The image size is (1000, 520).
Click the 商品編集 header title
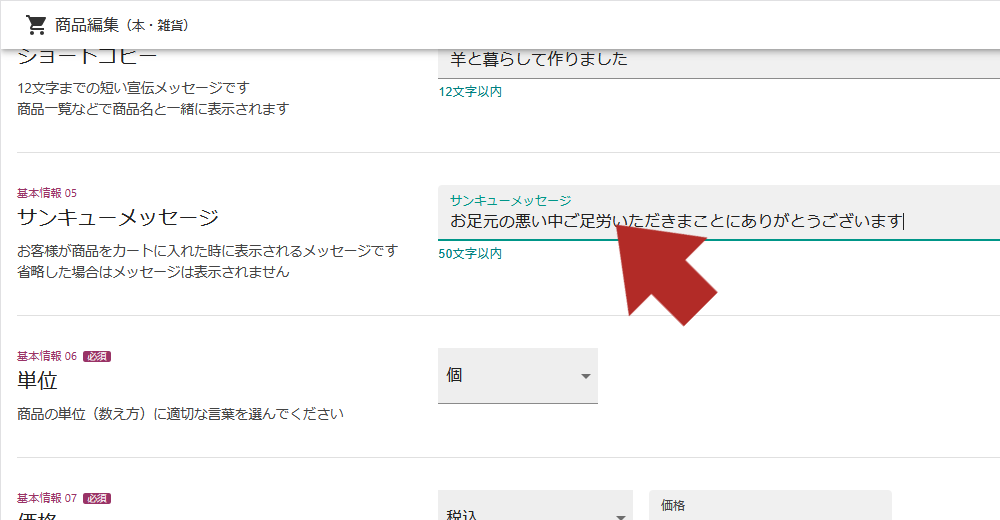coord(122,25)
